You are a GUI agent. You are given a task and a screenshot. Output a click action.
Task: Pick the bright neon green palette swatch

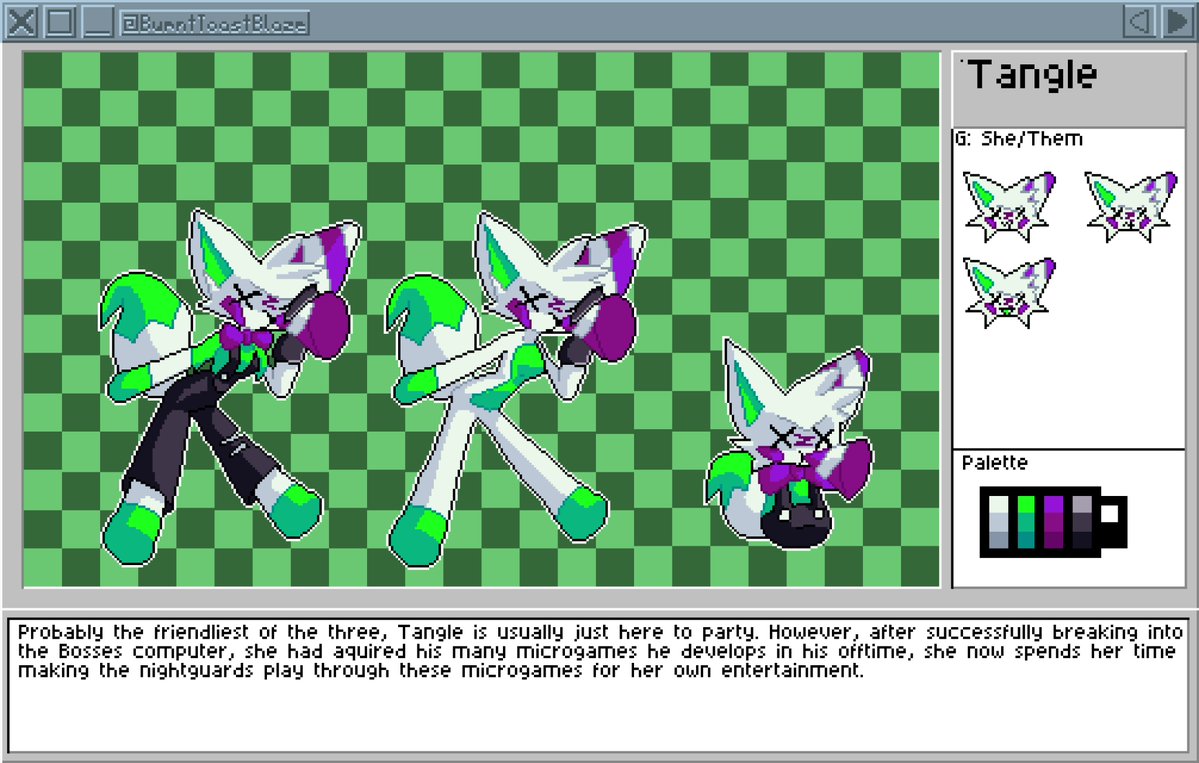click(1026, 504)
